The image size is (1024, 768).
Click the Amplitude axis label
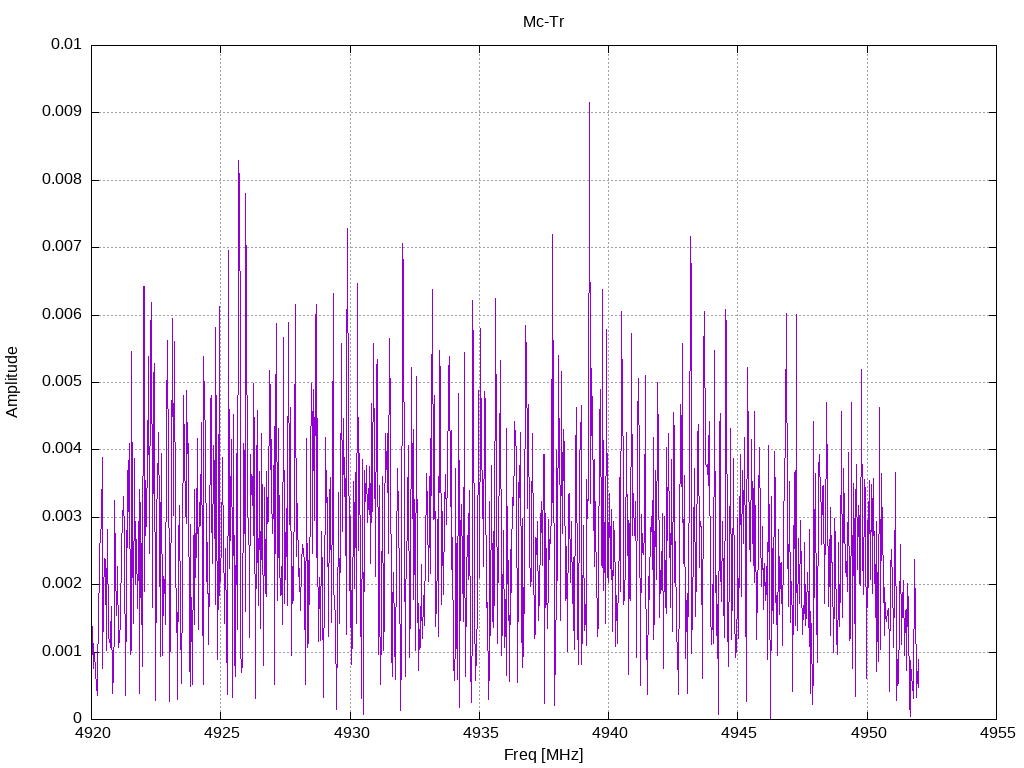click(12, 382)
